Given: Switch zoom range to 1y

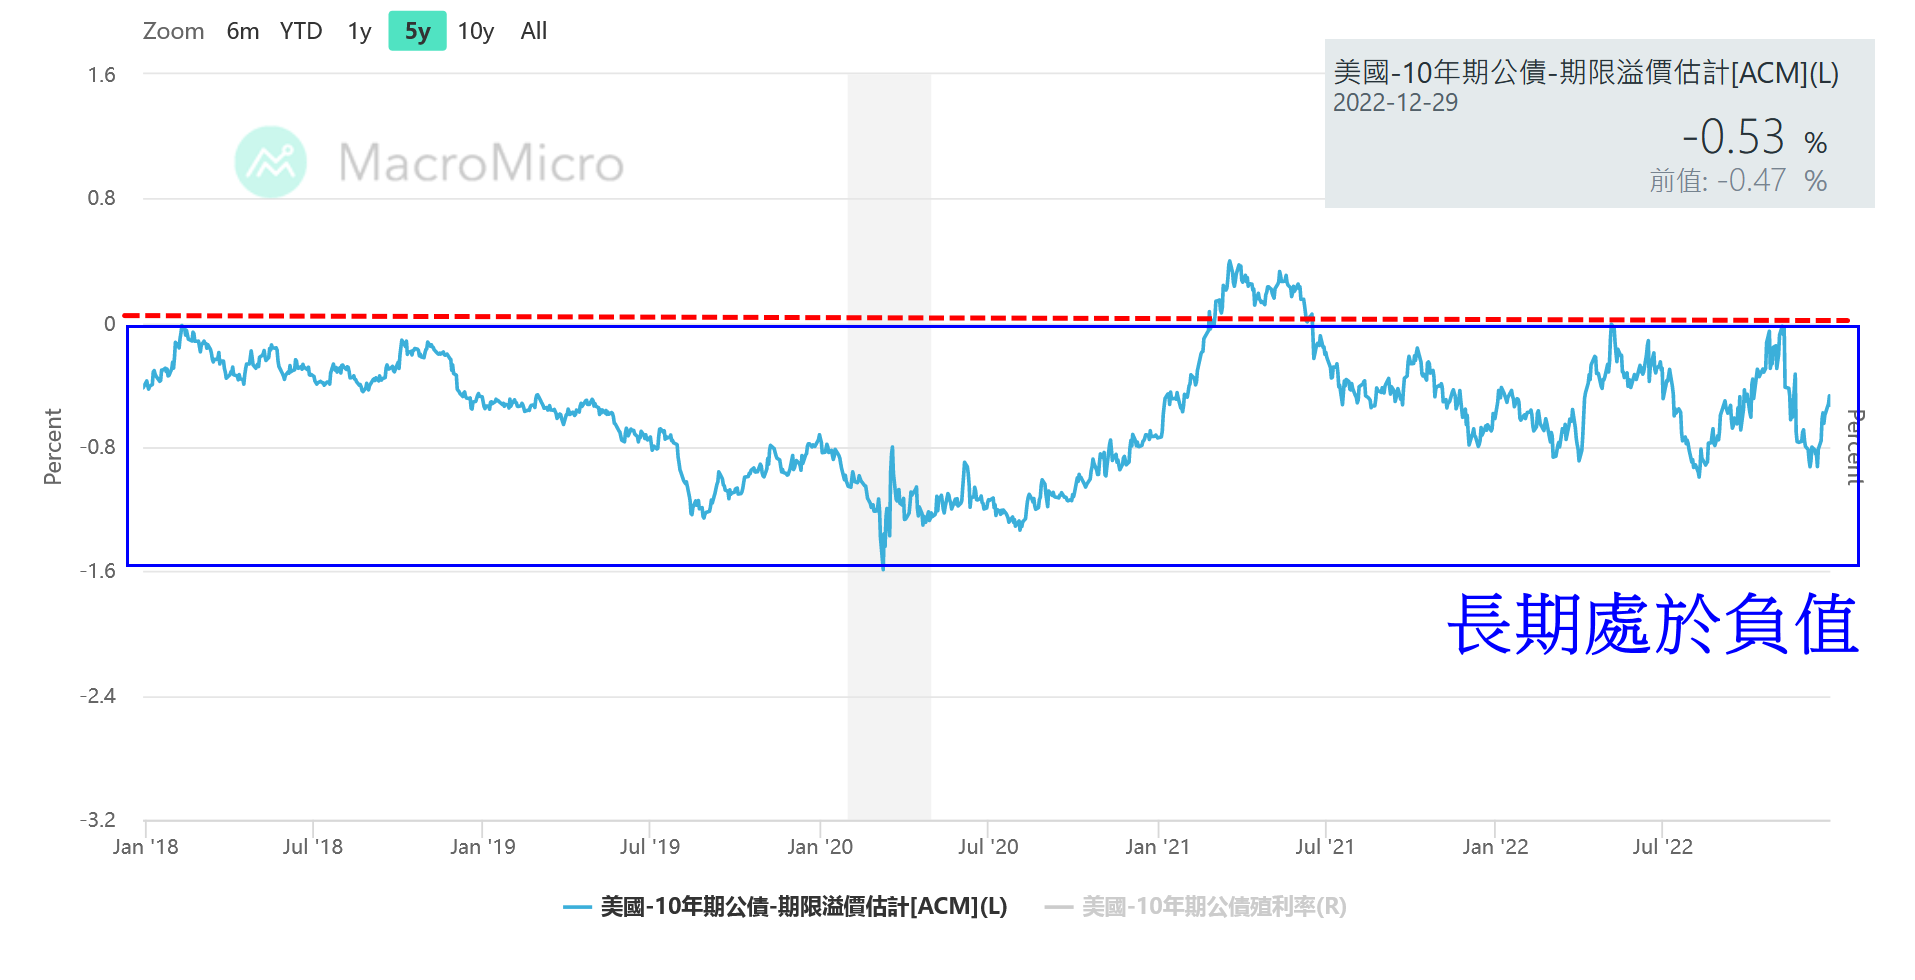Looking at the screenshot, I should [359, 31].
